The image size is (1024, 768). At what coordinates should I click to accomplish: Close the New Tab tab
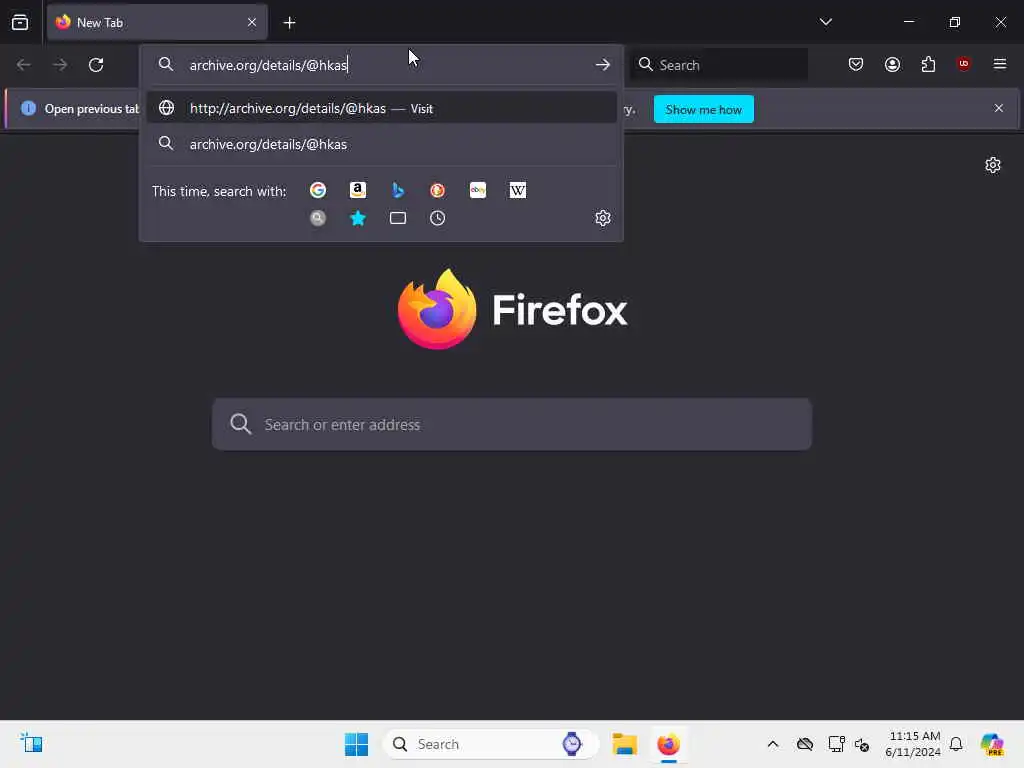click(x=252, y=22)
